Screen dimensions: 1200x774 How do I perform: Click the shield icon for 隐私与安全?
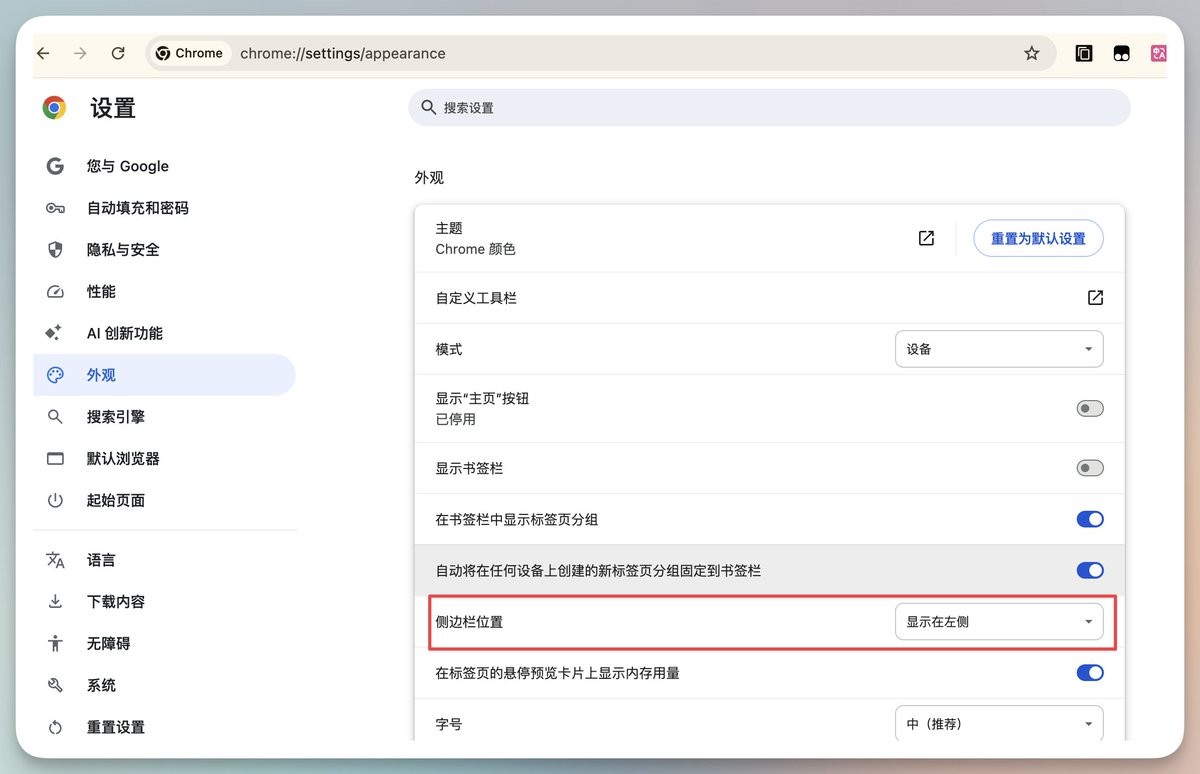[55, 250]
